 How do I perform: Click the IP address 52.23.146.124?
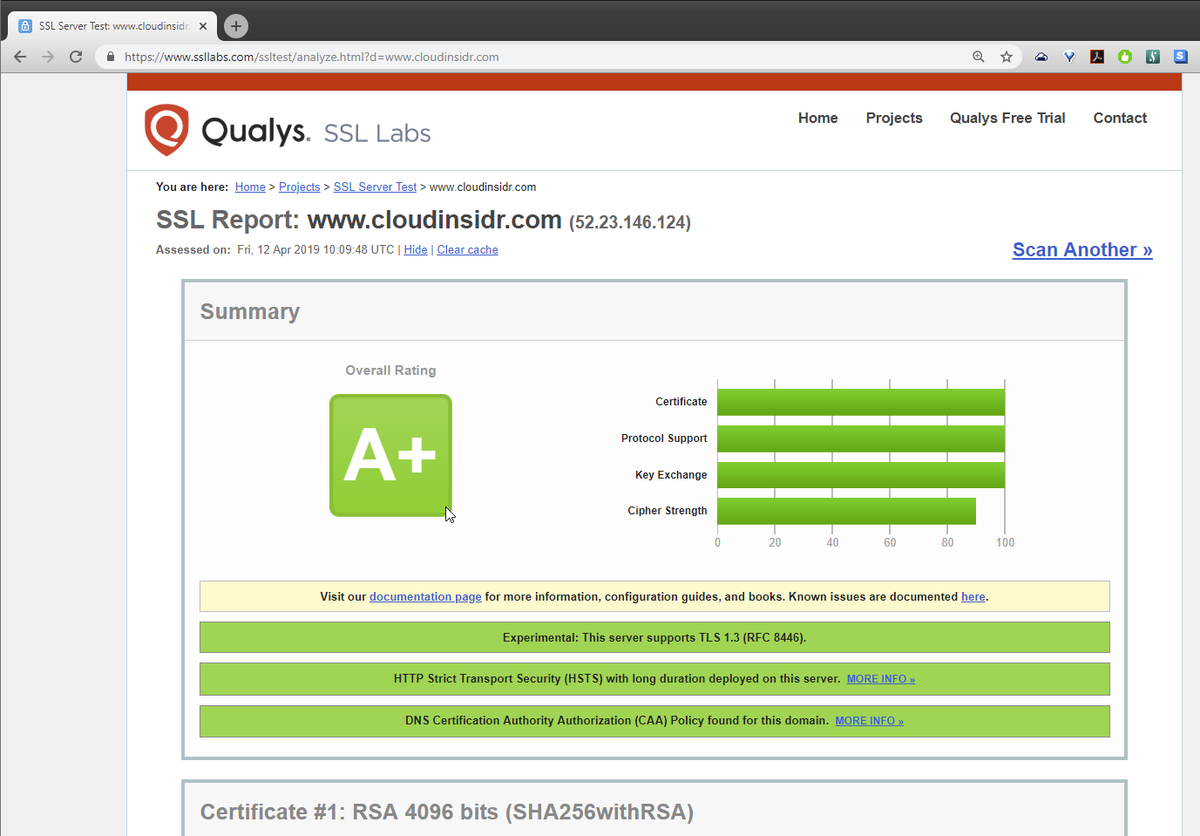pyautogui.click(x=630, y=222)
